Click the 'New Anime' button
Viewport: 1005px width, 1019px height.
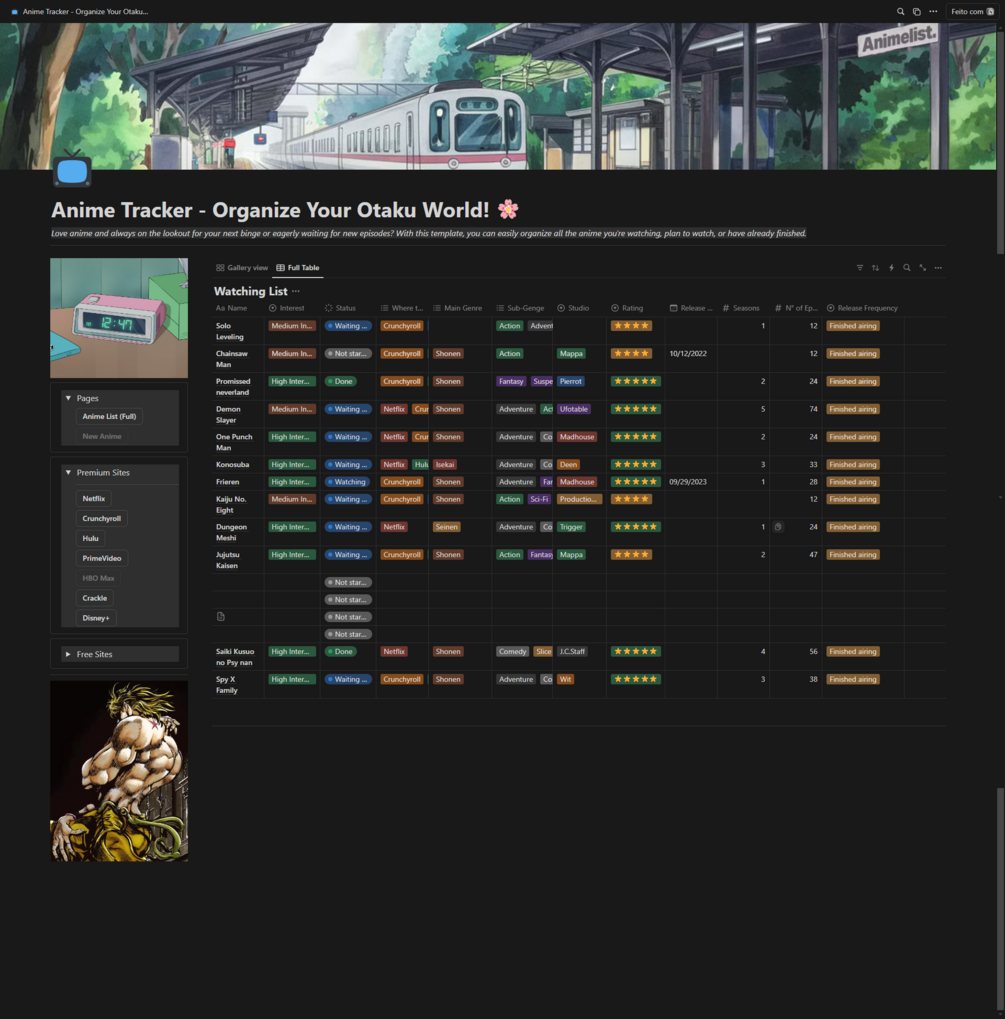click(x=101, y=436)
